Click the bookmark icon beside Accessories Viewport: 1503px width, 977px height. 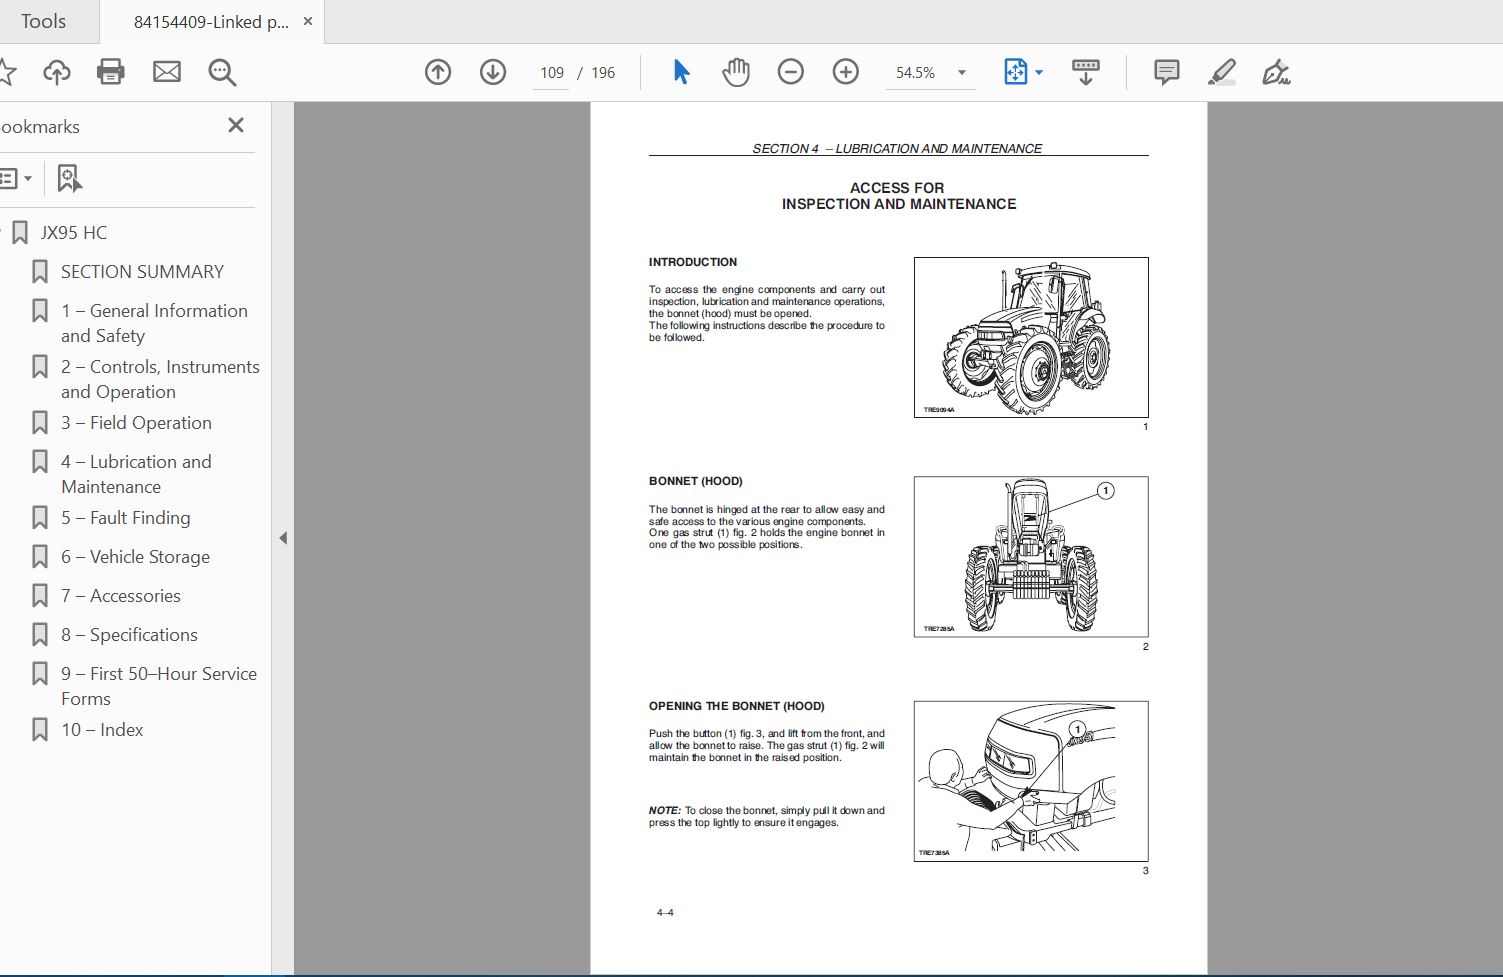40,596
